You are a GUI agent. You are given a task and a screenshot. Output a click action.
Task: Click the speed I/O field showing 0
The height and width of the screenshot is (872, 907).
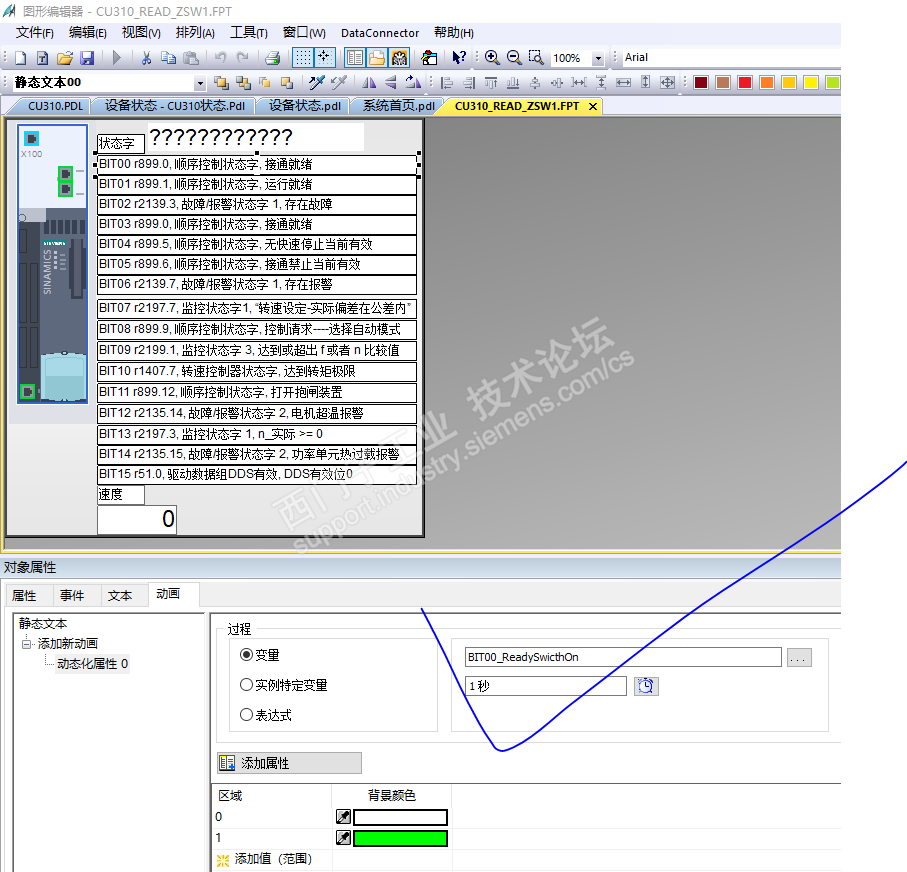point(137,519)
